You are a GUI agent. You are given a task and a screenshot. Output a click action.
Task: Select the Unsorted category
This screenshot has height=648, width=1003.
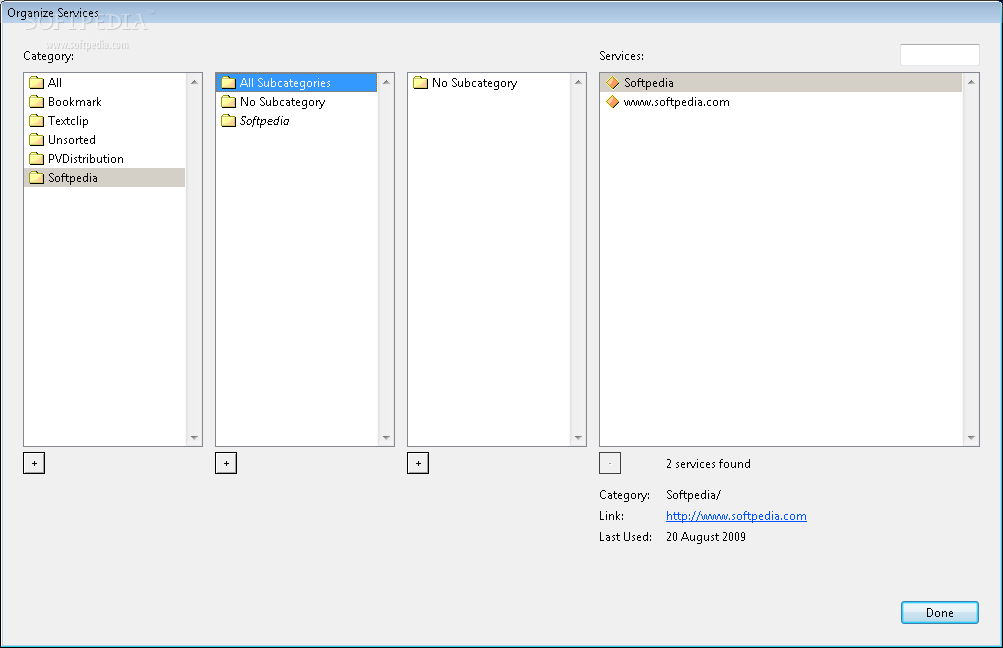104,139
